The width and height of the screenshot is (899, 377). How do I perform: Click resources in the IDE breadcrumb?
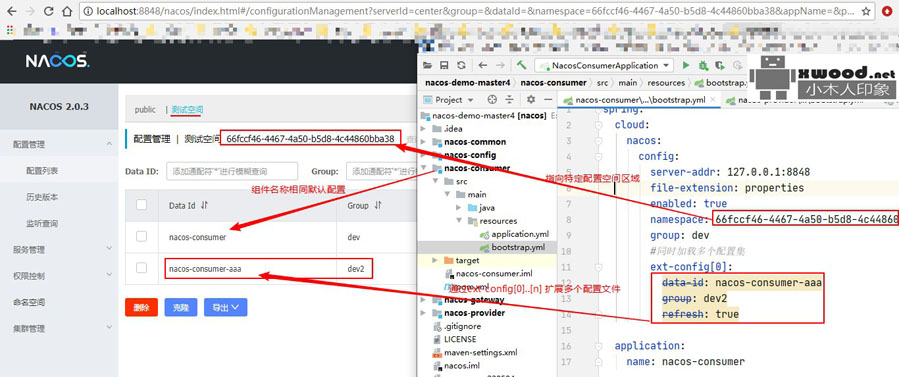tap(665, 83)
